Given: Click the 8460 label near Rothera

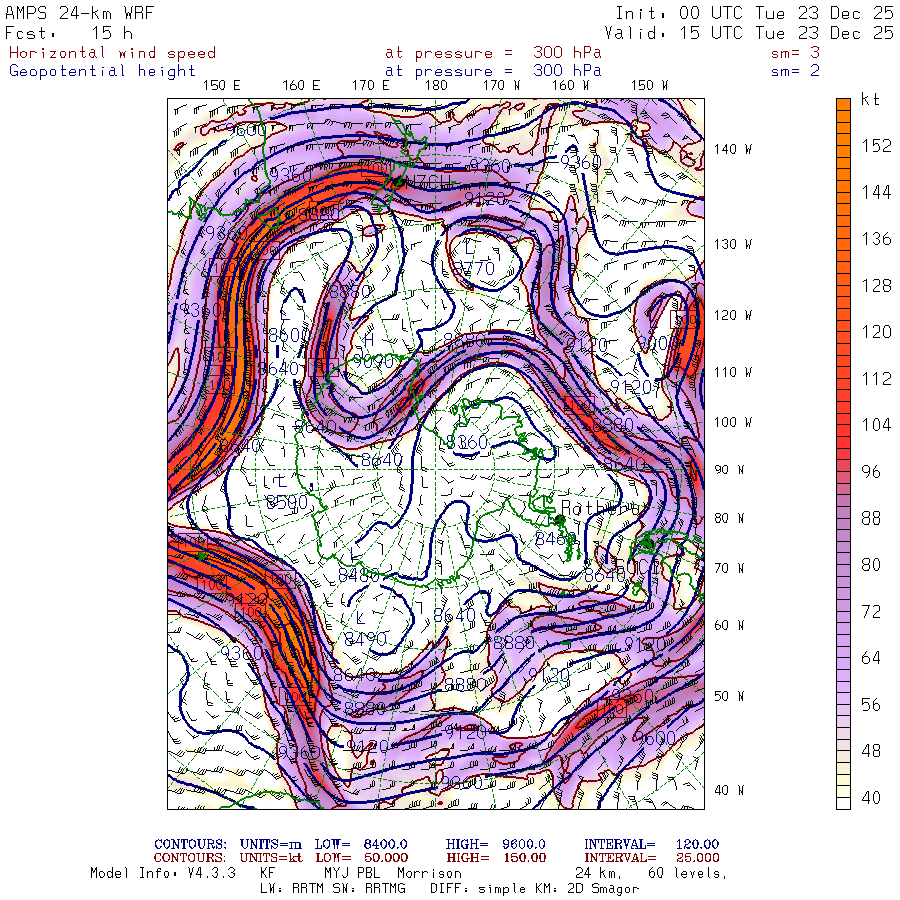Looking at the screenshot, I should pos(555,538).
